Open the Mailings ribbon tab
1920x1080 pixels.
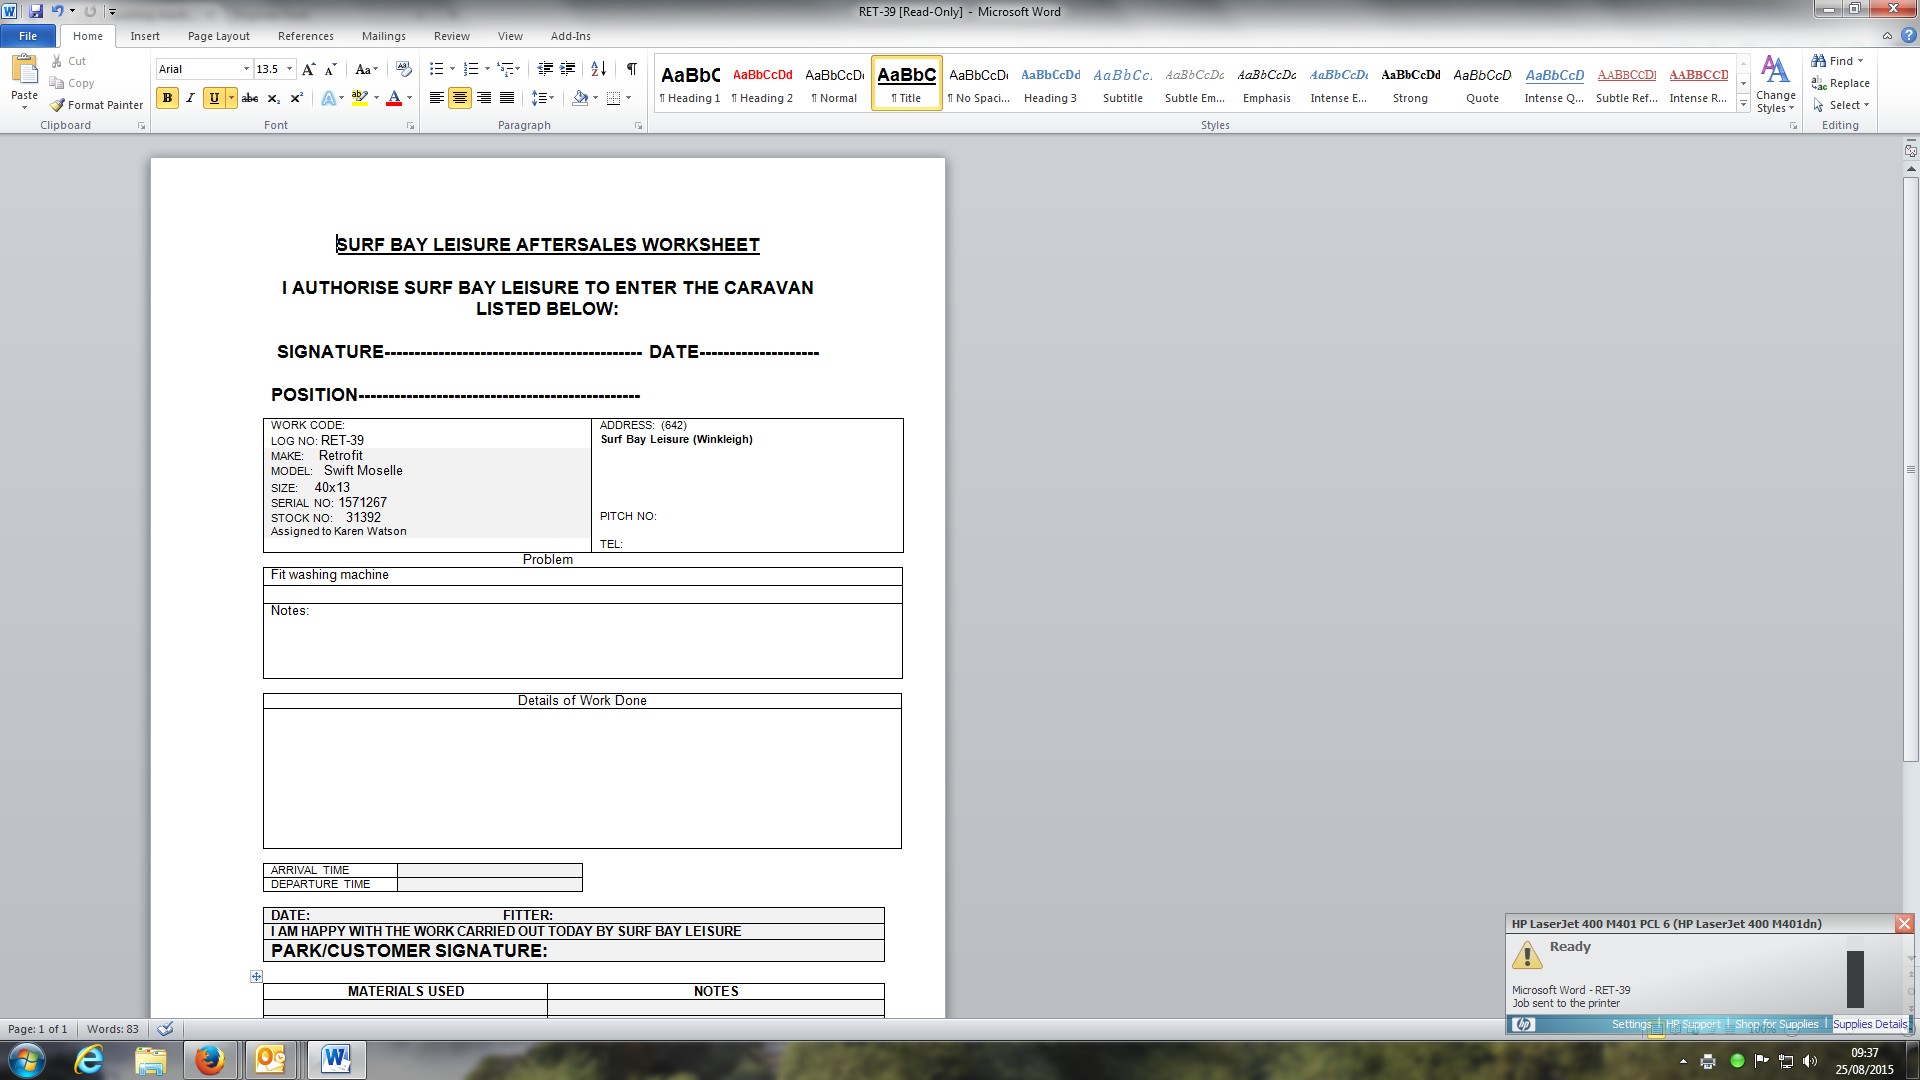383,36
